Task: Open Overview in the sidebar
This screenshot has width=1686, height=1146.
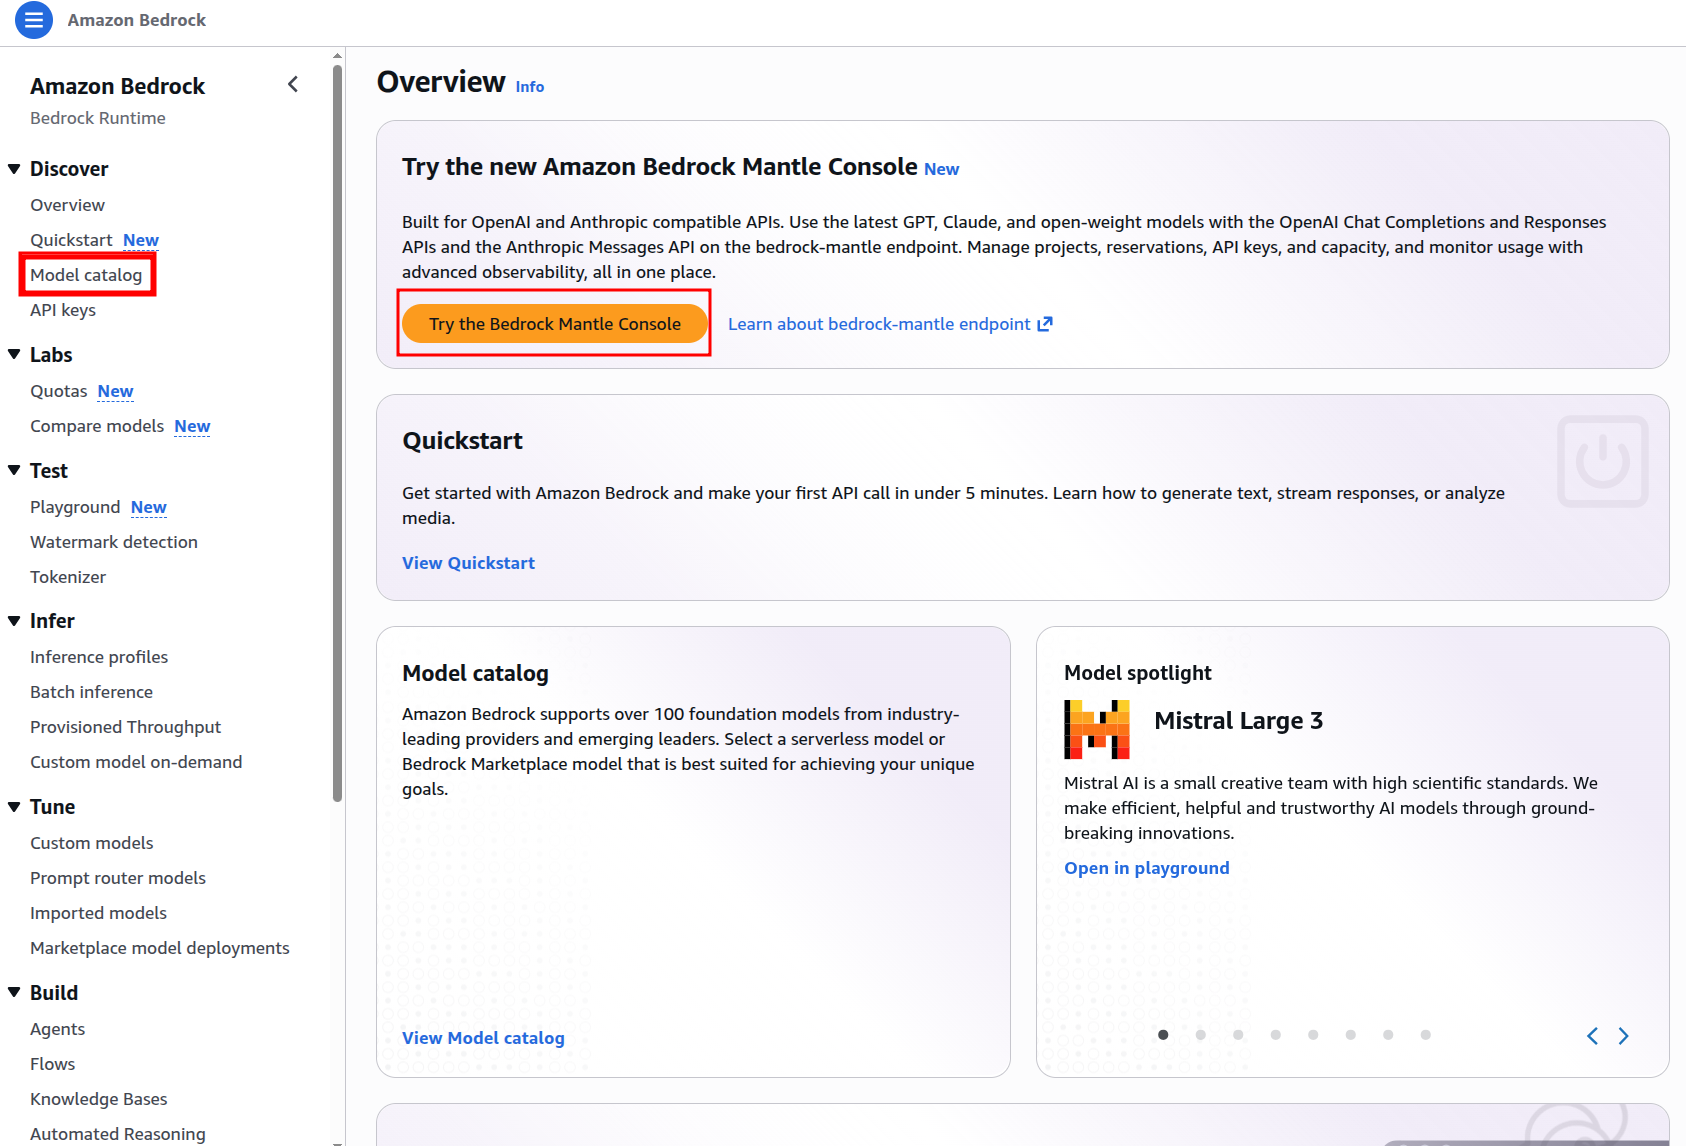Action: click(67, 205)
